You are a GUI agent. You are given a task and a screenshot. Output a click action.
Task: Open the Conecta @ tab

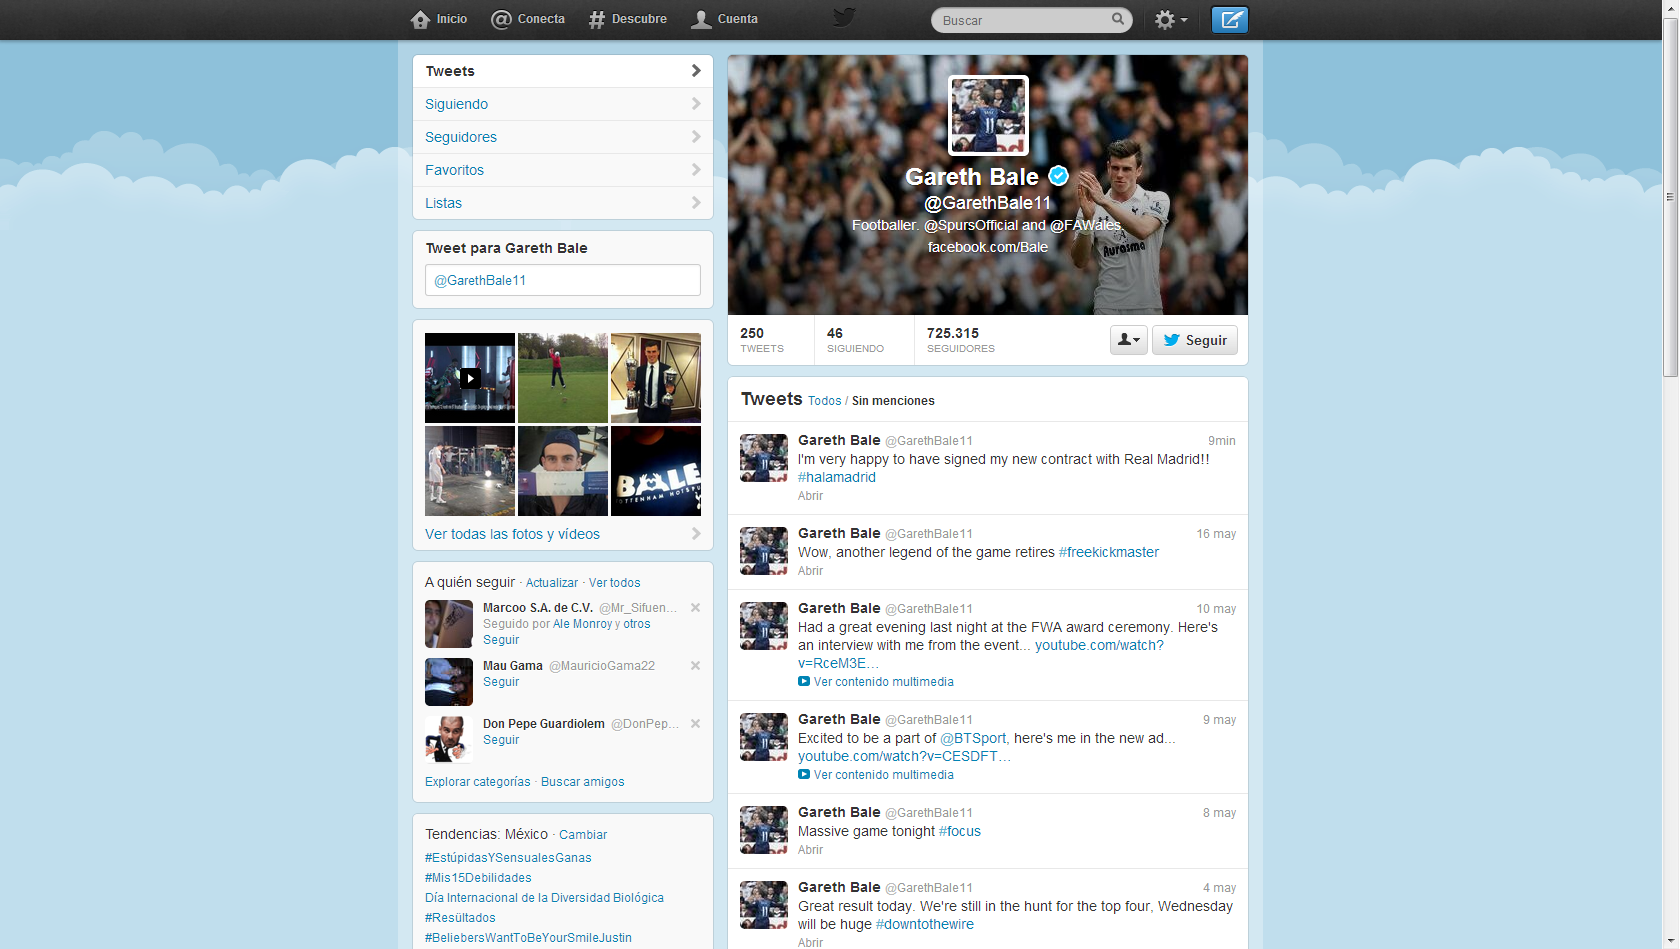coord(528,19)
